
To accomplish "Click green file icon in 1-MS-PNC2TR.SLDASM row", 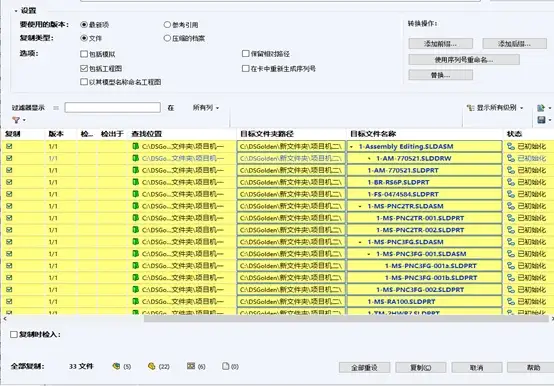I will coord(135,206).
